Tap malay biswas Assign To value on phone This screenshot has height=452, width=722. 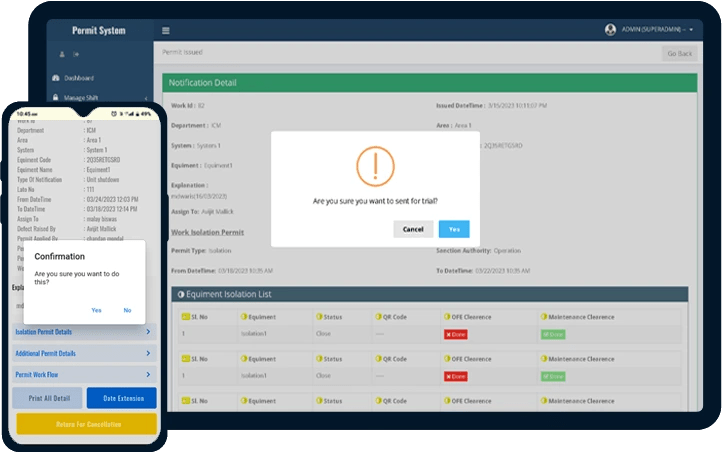[x=101, y=219]
